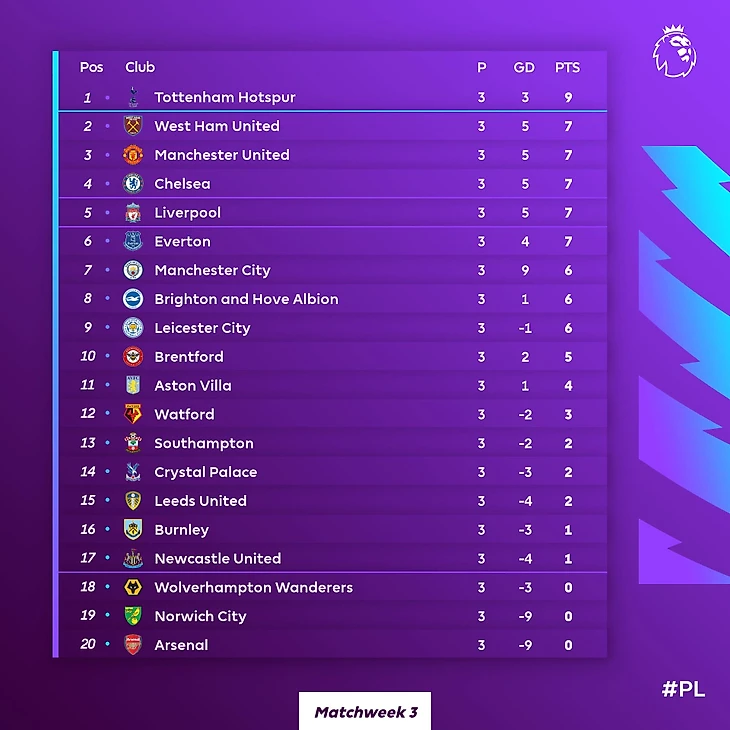Click the Liverpool club crest

tap(133, 213)
